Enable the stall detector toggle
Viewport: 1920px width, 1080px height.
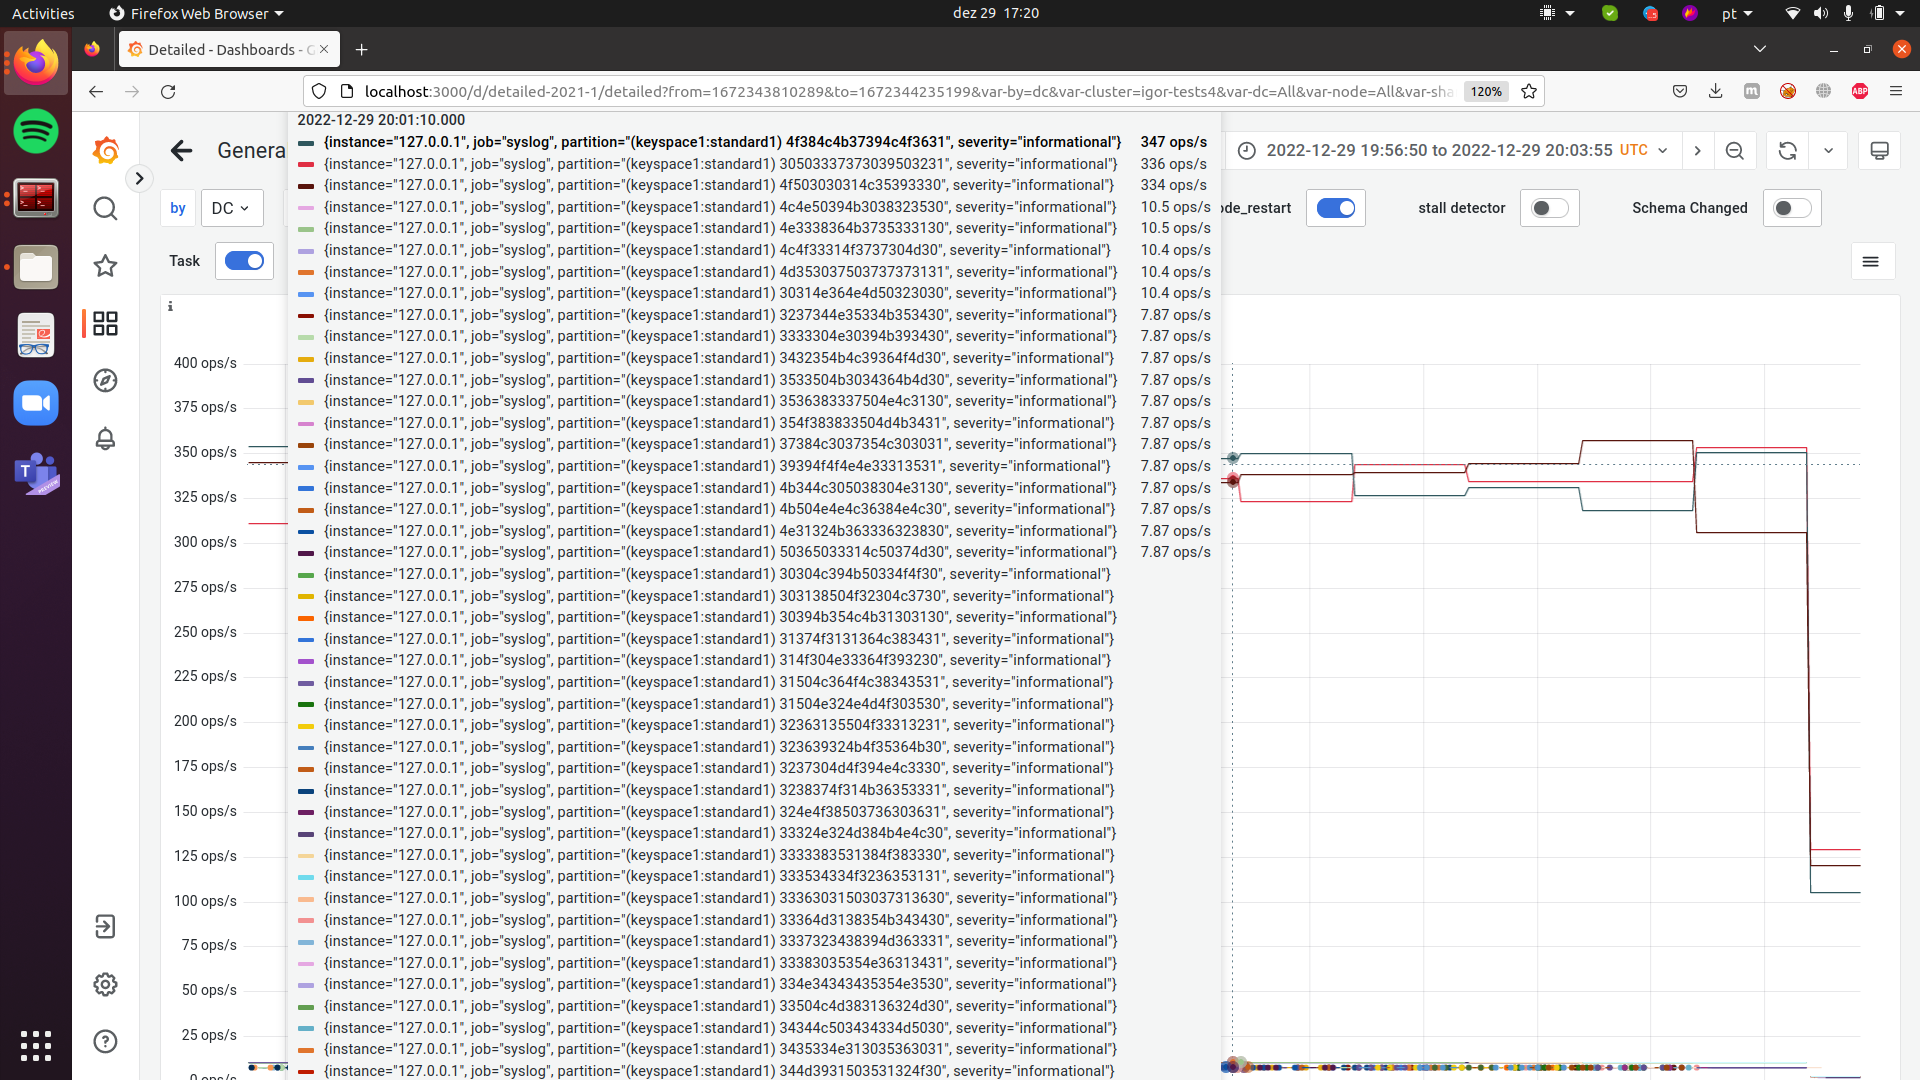[1549, 208]
